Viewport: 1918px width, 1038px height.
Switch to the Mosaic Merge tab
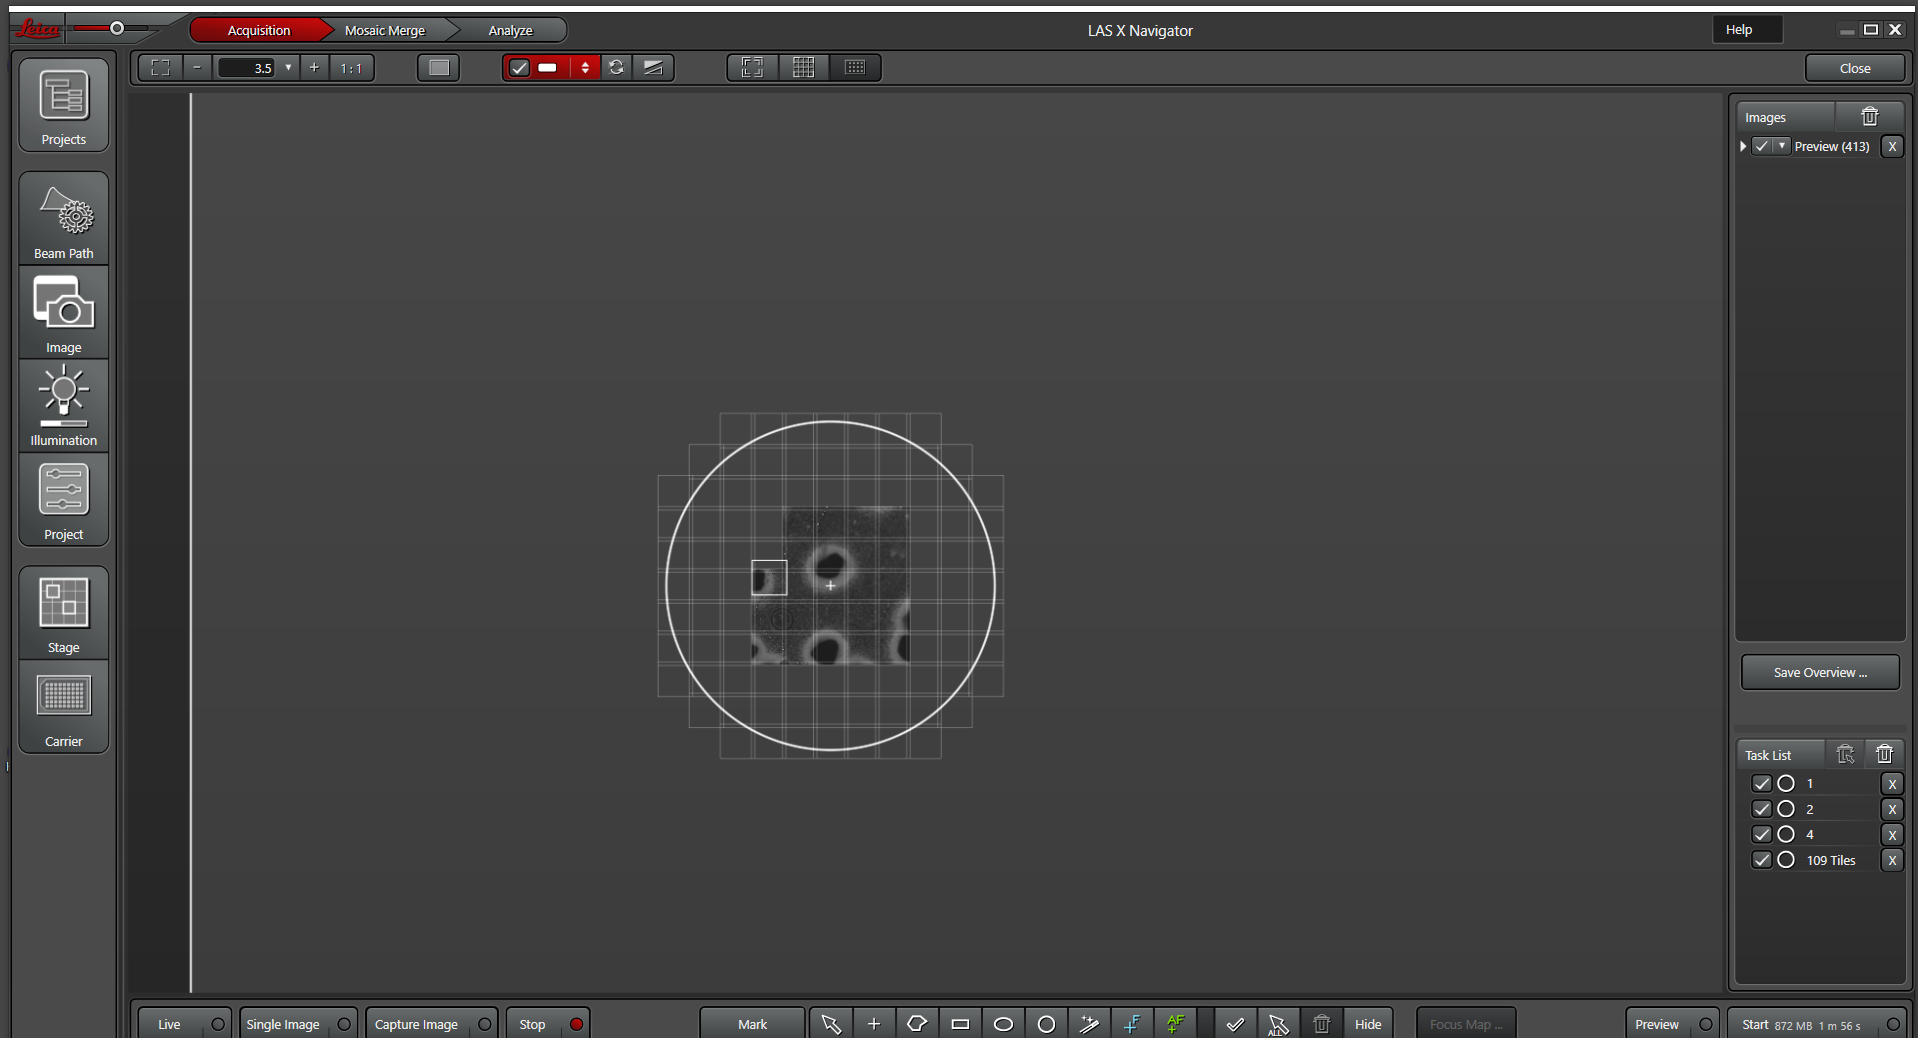pyautogui.click(x=385, y=31)
